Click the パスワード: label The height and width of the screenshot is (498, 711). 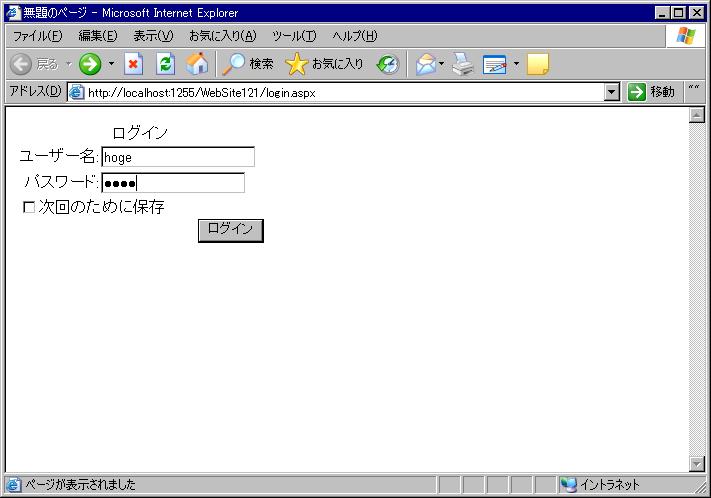[x=62, y=182]
